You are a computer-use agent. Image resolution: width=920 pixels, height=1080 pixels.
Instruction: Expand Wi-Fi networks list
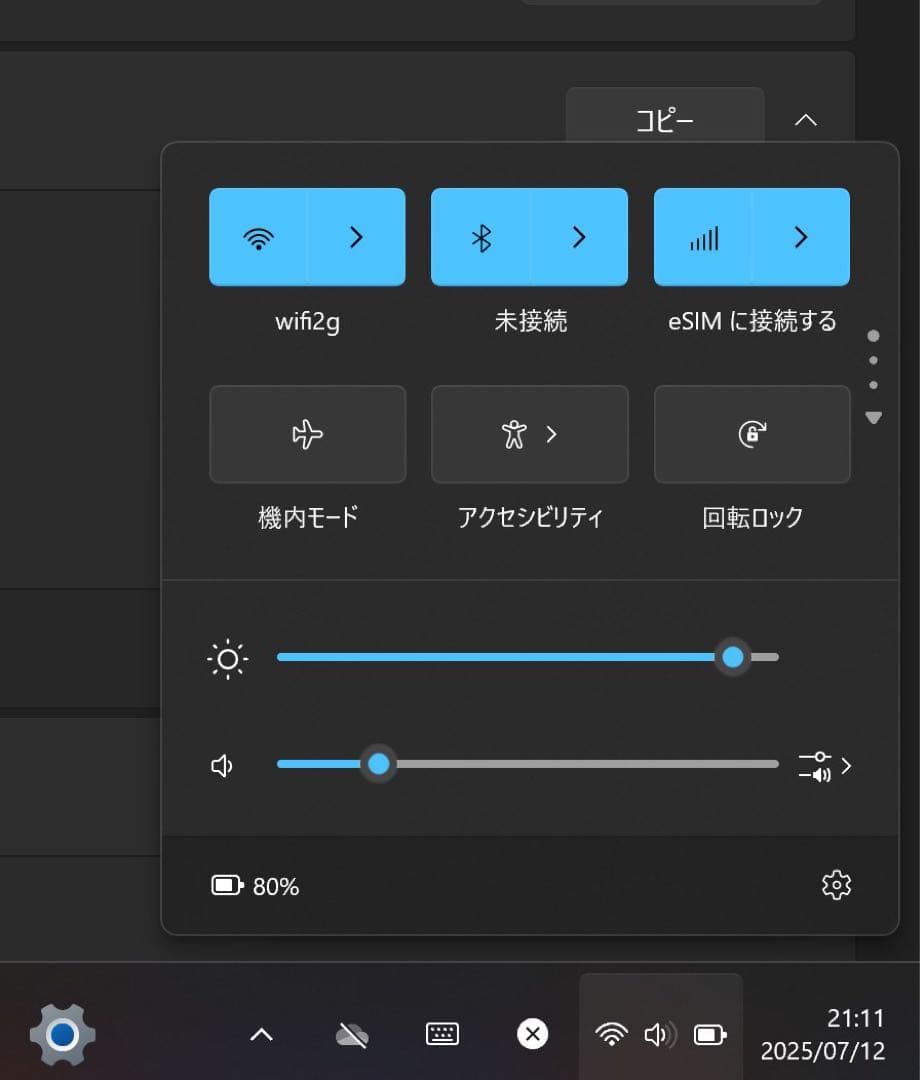pos(355,237)
